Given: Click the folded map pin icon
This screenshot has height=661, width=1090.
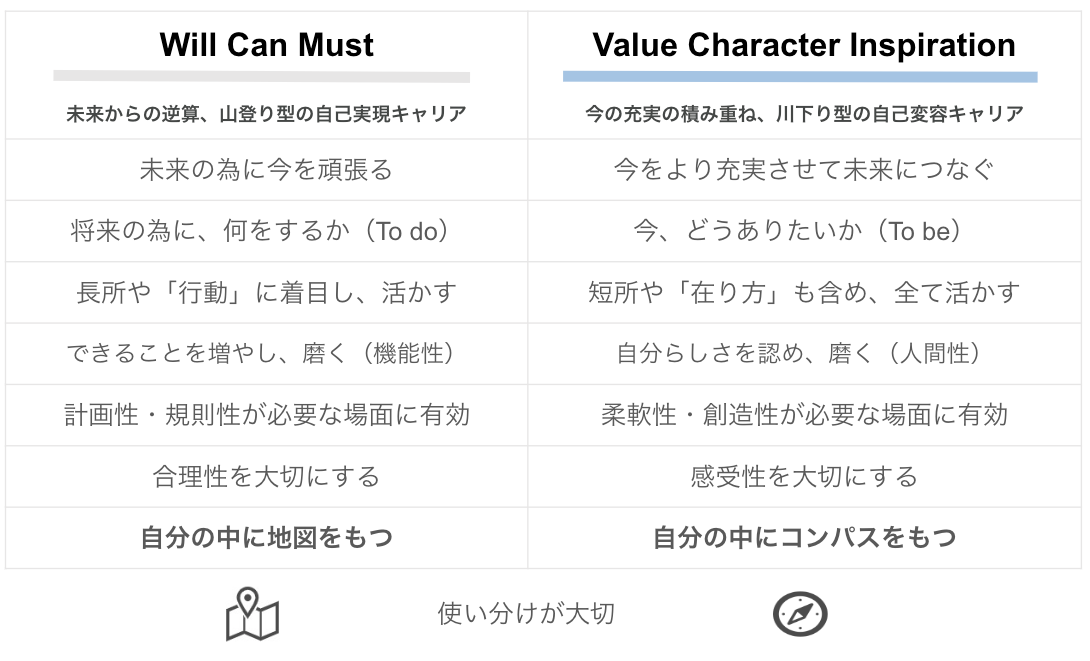Looking at the screenshot, I should click(x=252, y=614).
